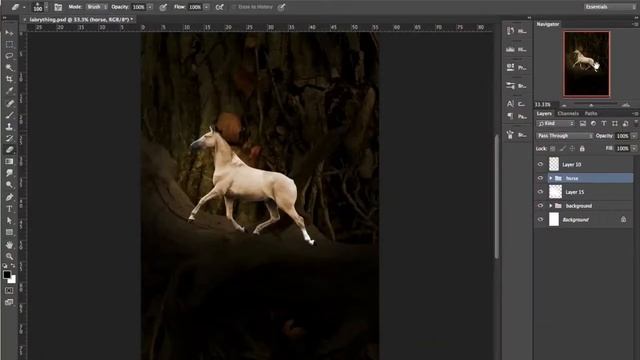Hide Layer 10 visibility eye
The width and height of the screenshot is (640, 360).
pyautogui.click(x=540, y=164)
